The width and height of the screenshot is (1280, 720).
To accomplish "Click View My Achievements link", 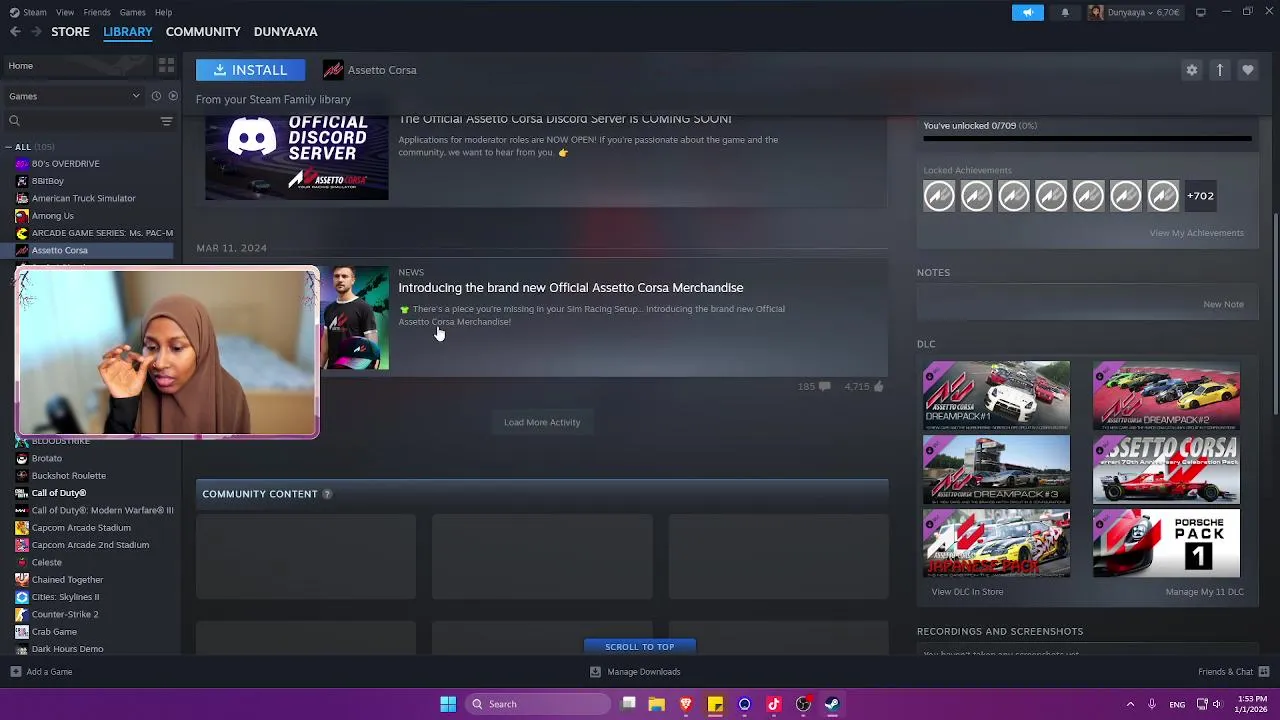I will (1196, 233).
